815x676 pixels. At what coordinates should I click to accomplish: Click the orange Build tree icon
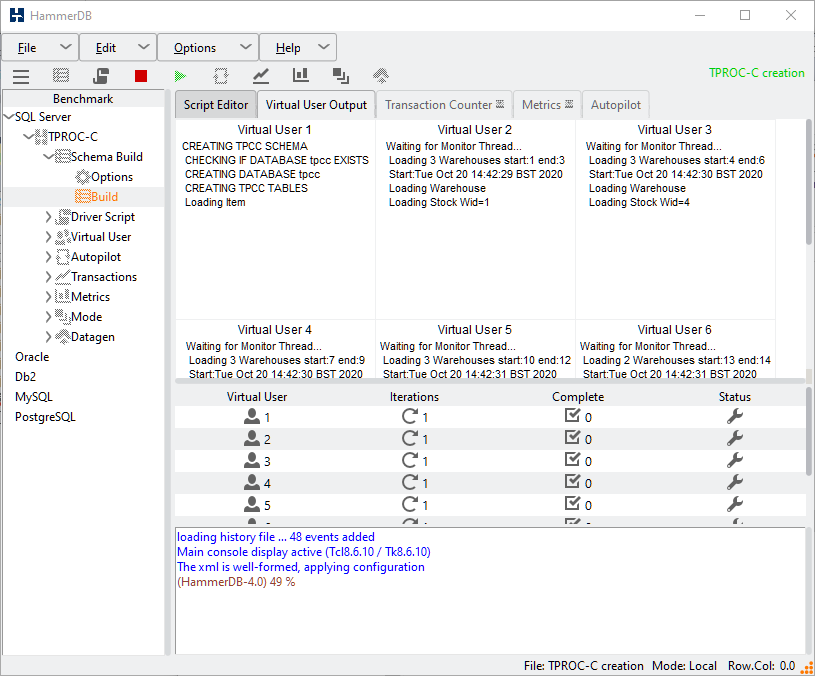pos(83,196)
